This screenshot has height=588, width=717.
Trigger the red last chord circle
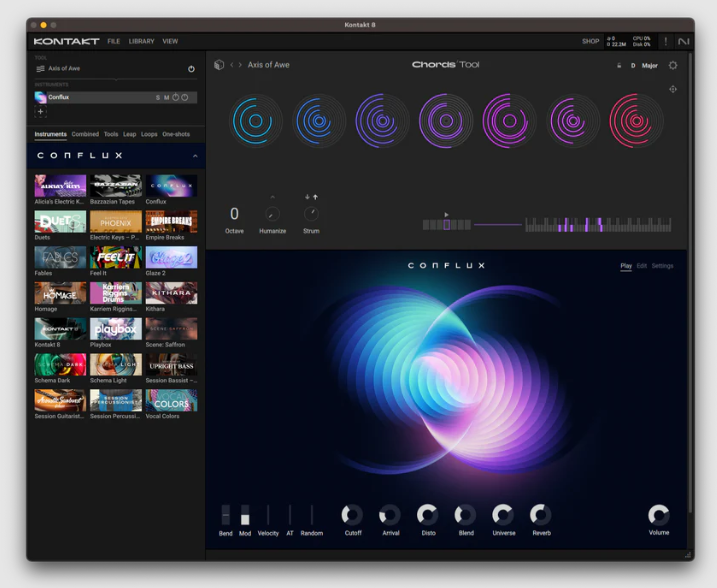click(x=636, y=121)
